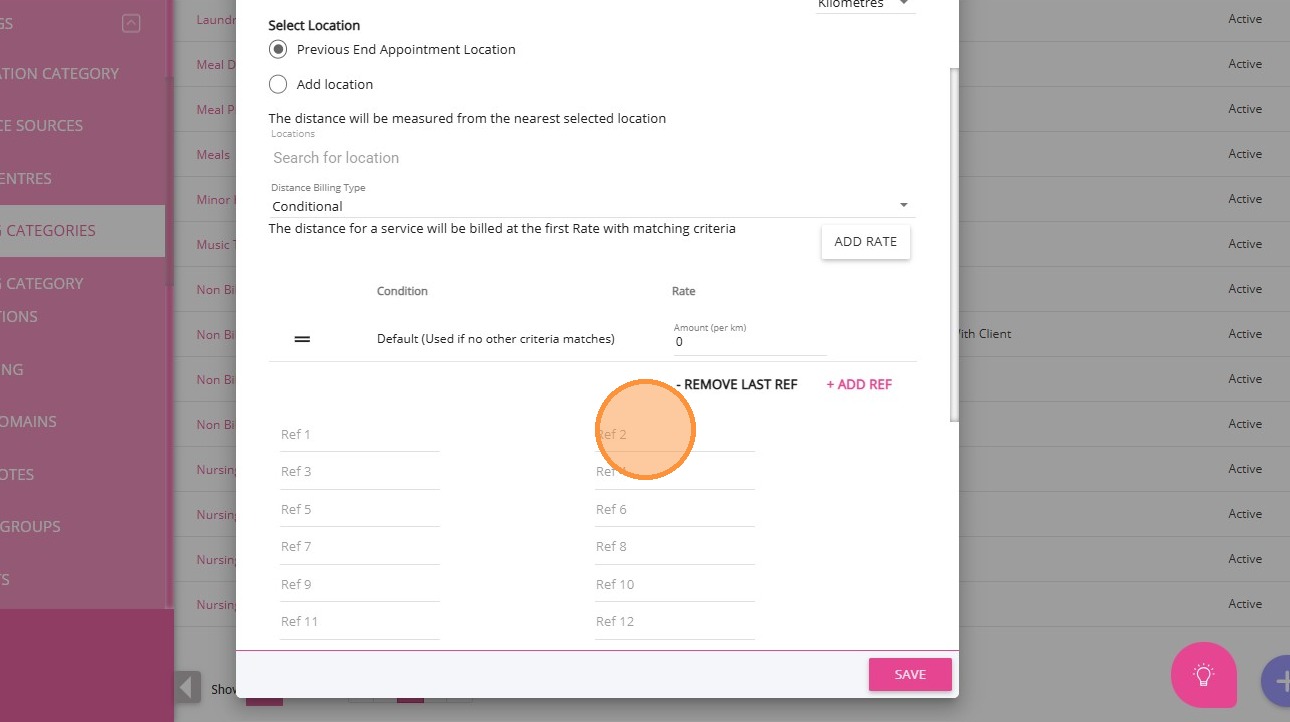Click the - REMOVE LAST REF link
This screenshot has height=722, width=1290.
click(737, 384)
